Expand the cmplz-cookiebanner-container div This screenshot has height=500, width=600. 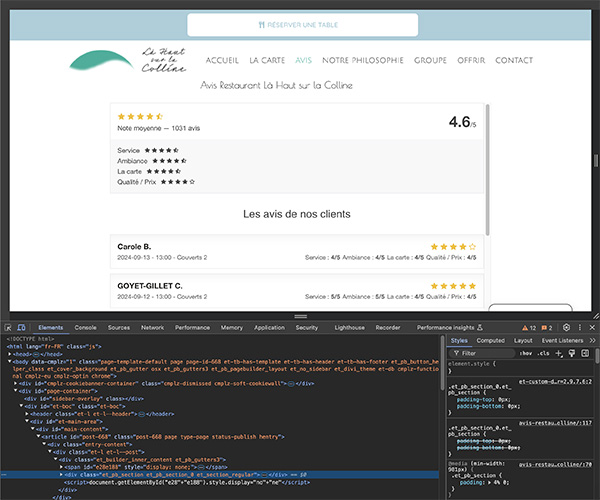15,383
